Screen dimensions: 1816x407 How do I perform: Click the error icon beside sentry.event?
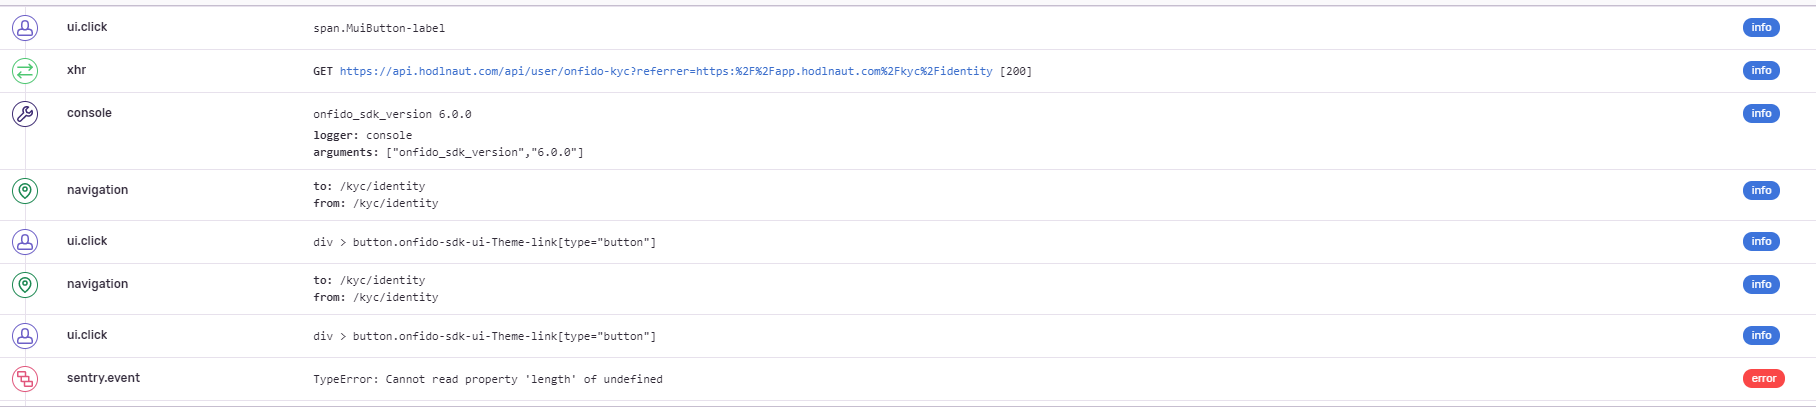[x=25, y=379]
